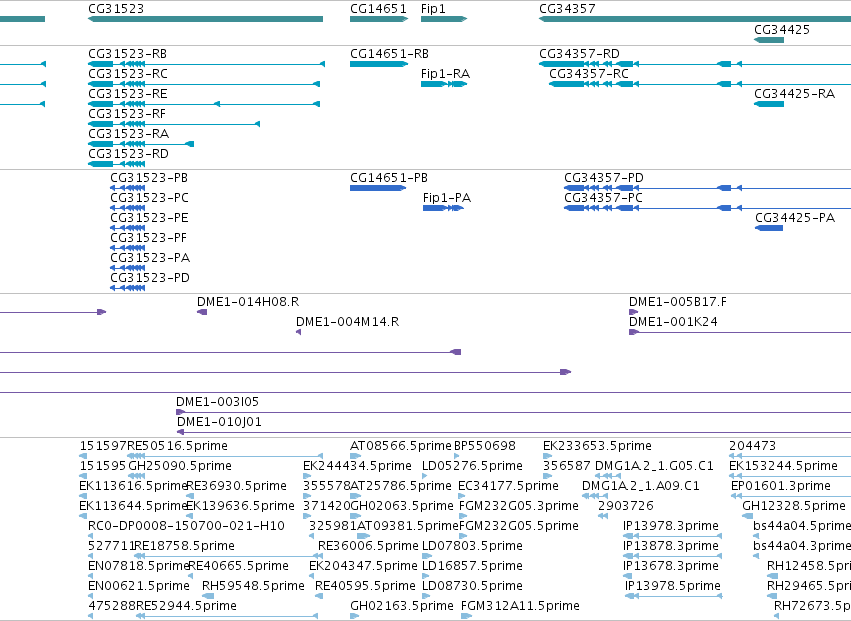
Task: Click protein CG31523-PC label
Action: click(150, 198)
